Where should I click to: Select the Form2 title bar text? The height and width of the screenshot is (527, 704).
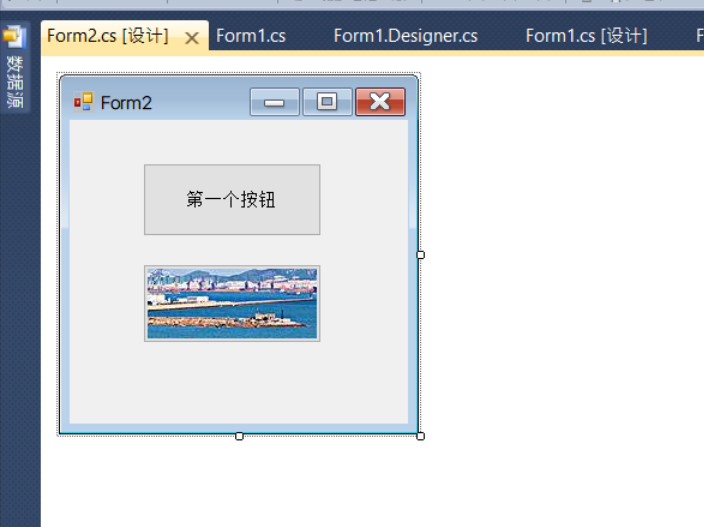tap(126, 103)
